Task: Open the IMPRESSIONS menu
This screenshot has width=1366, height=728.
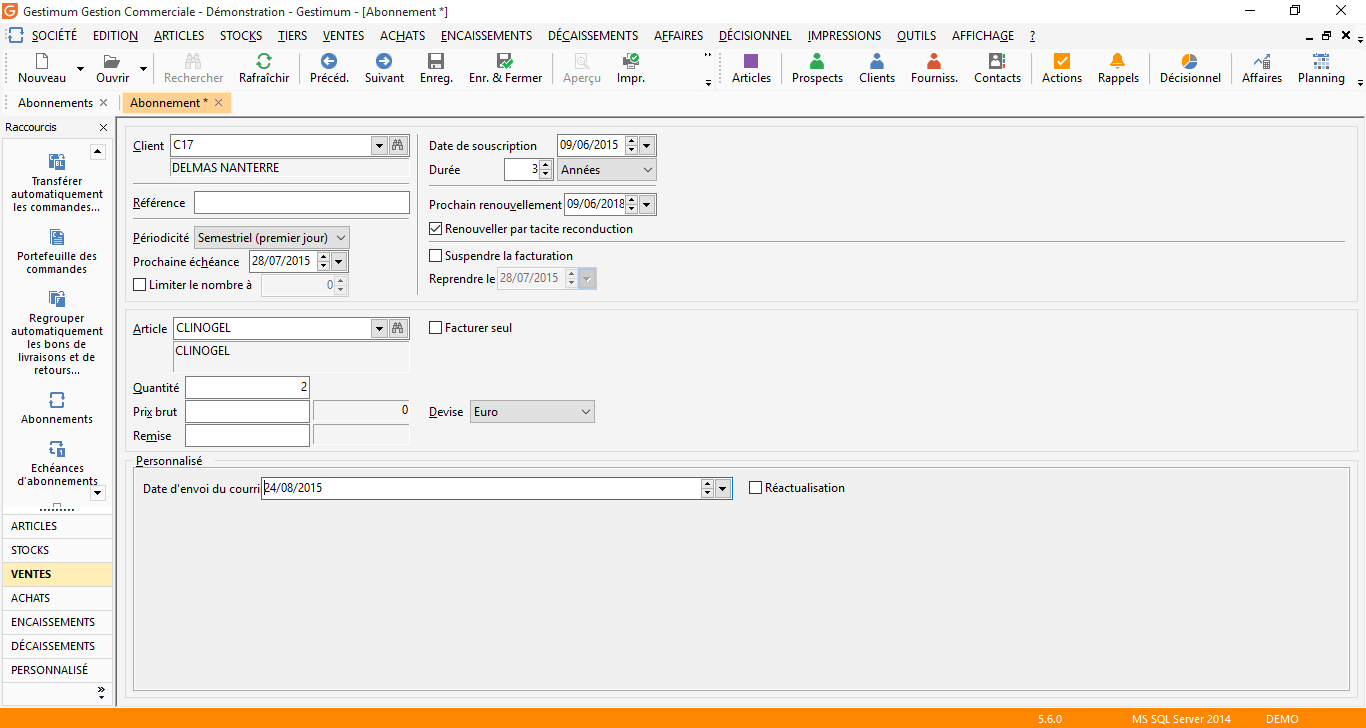Action: point(844,36)
